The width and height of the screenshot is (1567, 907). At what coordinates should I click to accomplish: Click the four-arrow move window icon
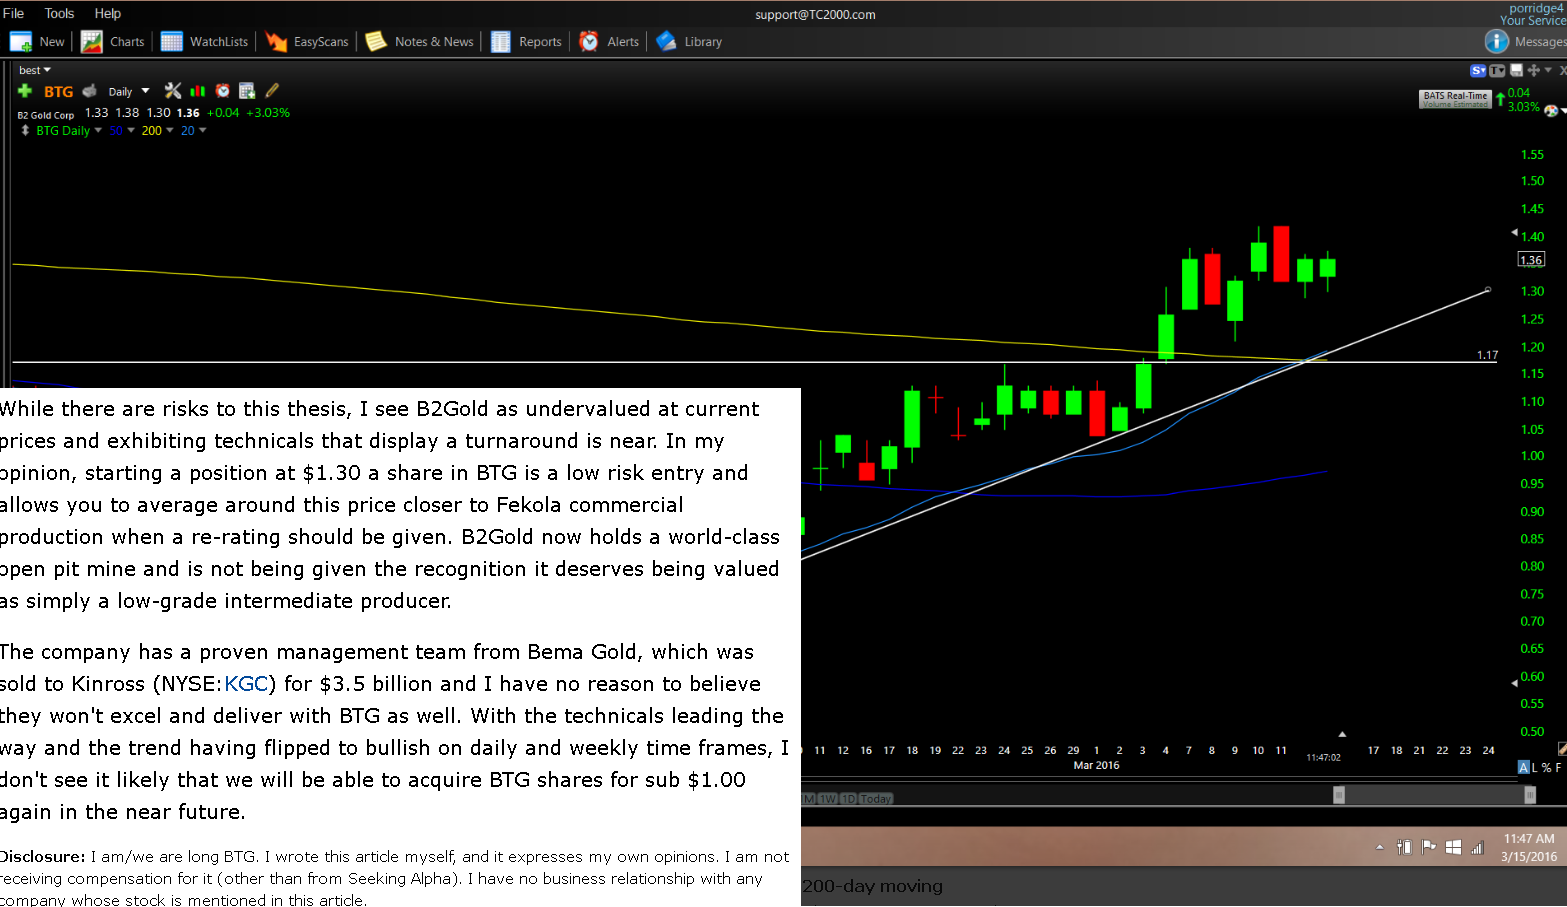1534,70
